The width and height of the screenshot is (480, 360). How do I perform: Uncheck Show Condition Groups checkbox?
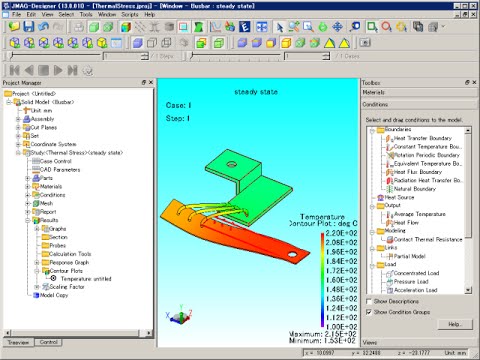pyautogui.click(x=369, y=312)
